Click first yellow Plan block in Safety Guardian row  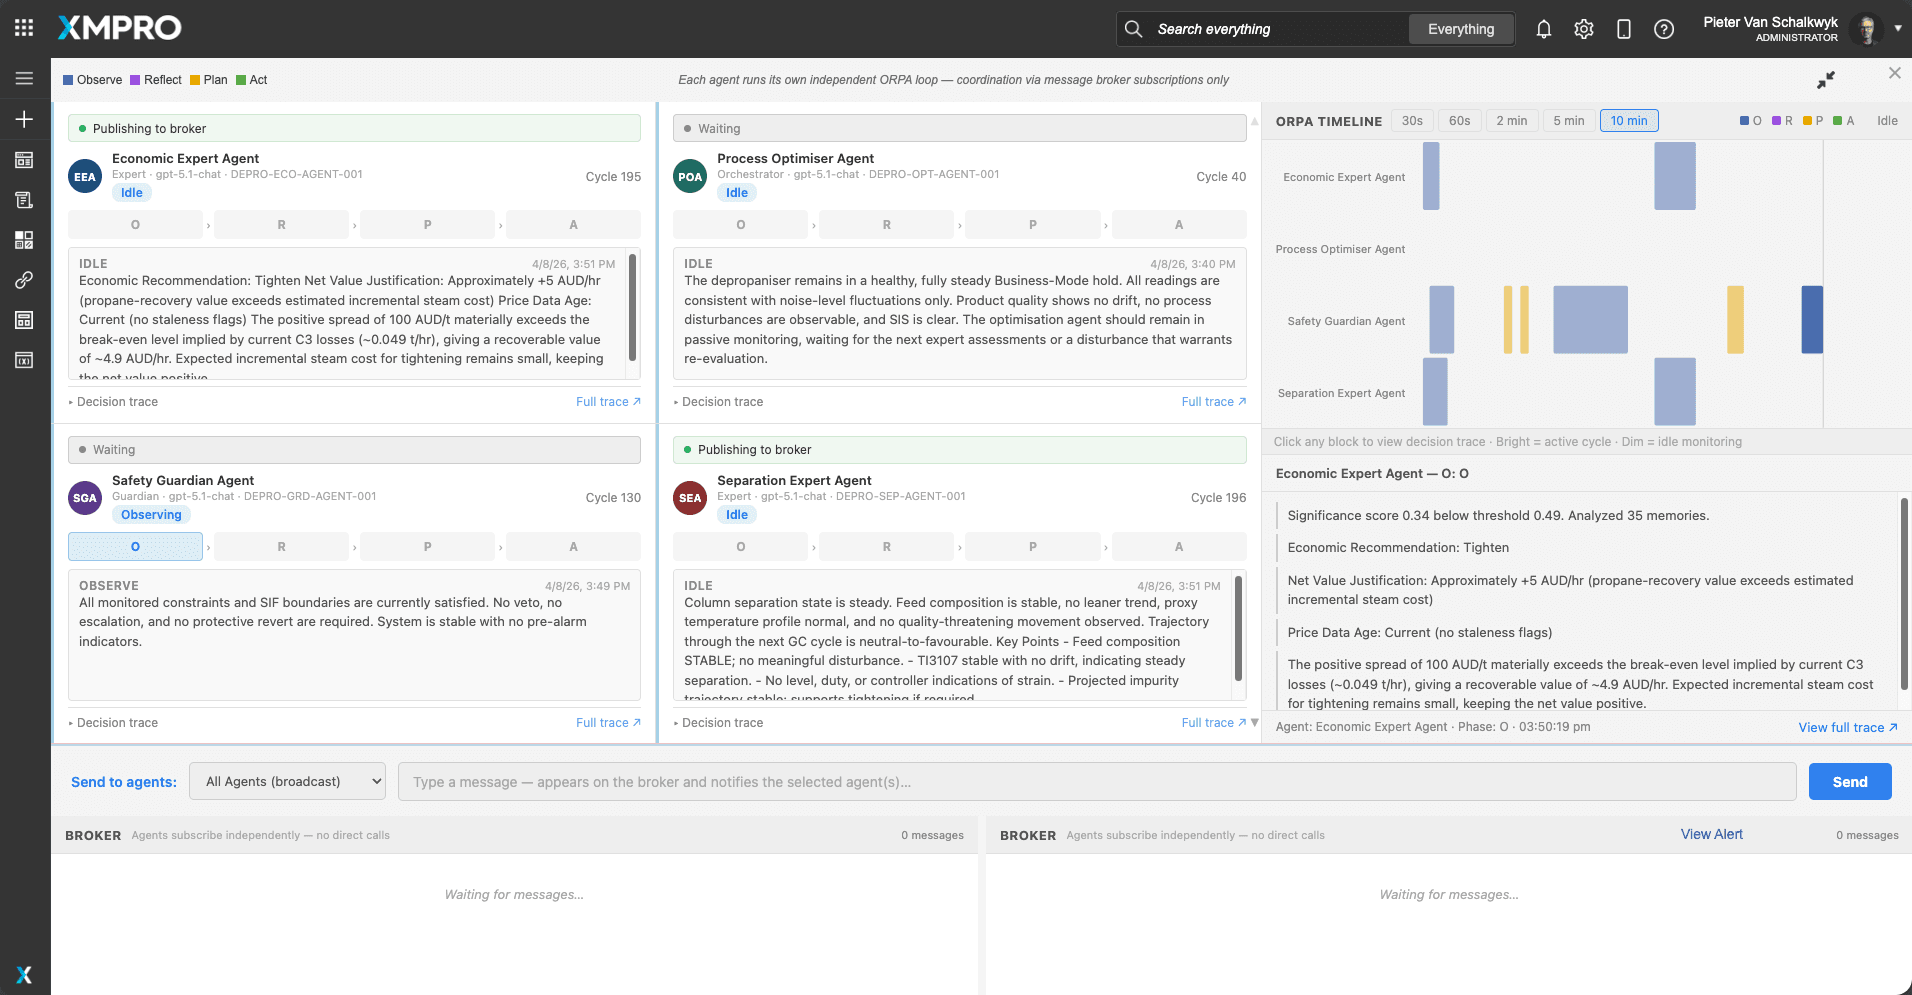pyautogui.click(x=1507, y=320)
